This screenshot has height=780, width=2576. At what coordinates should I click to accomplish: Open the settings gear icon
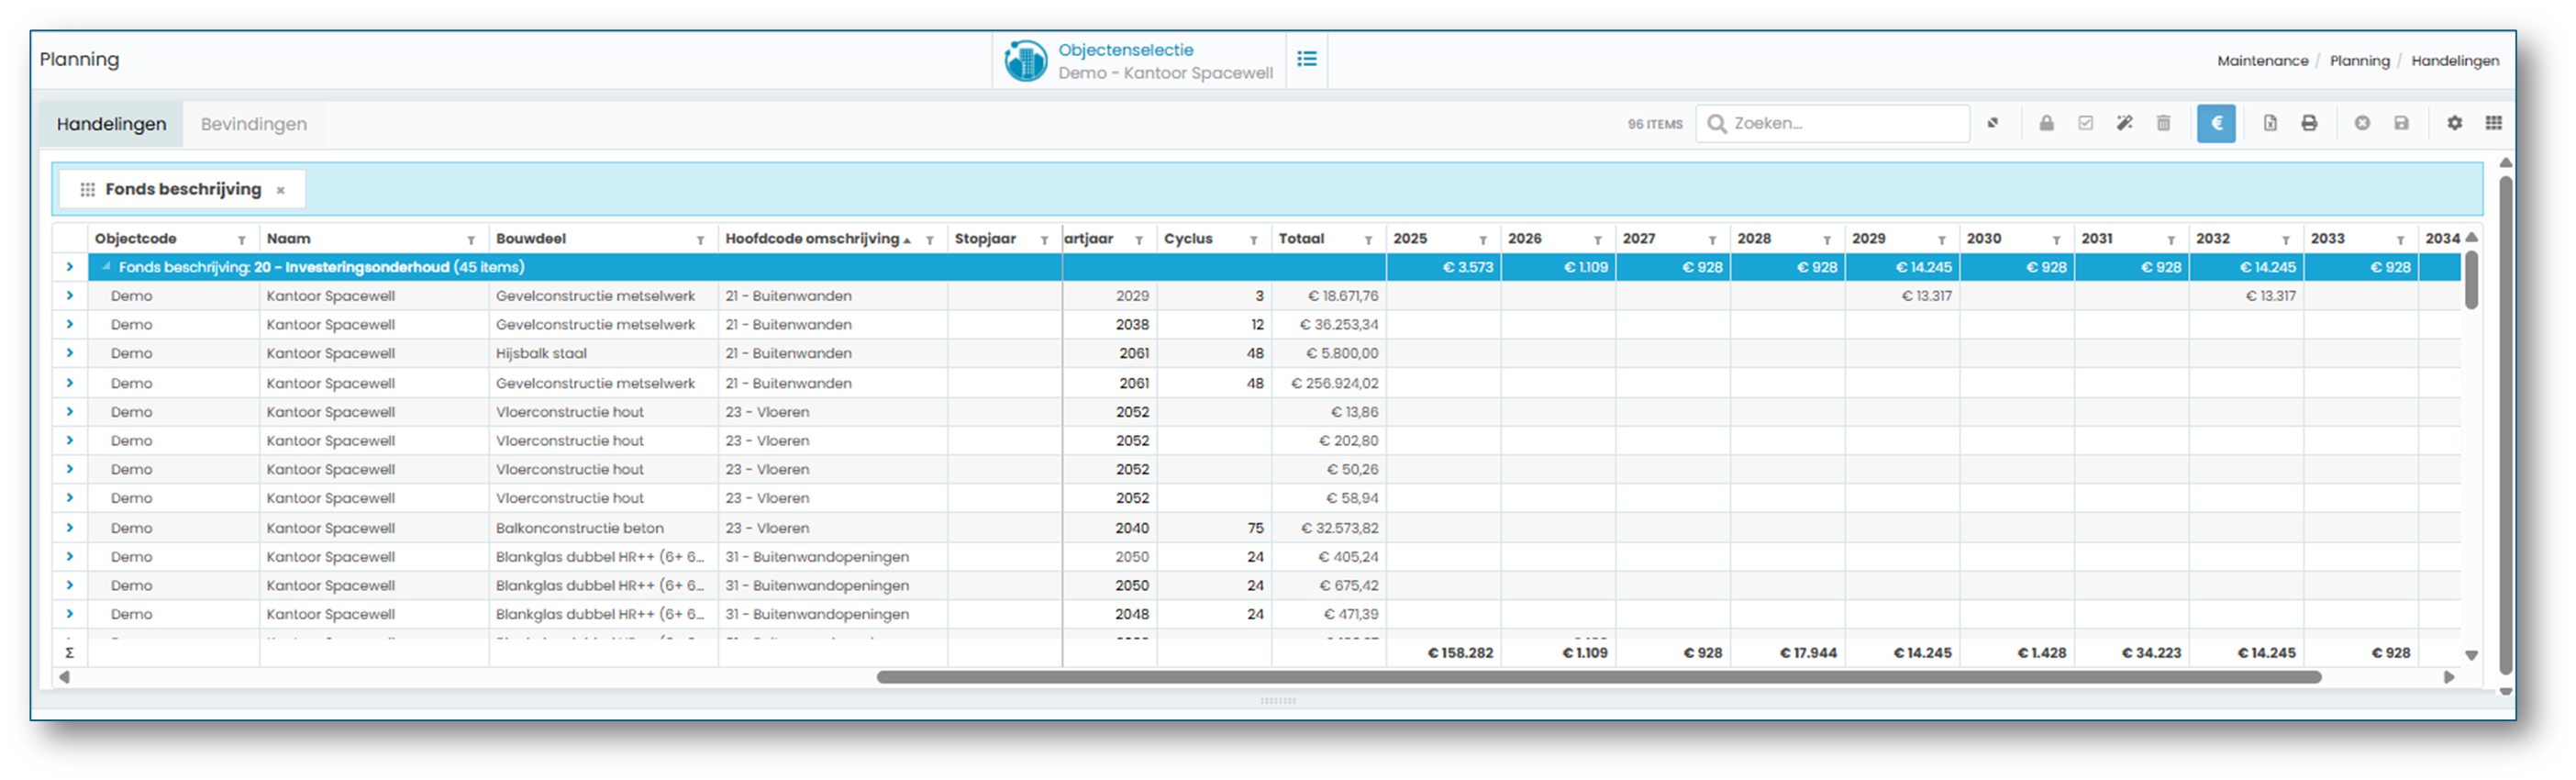[2454, 123]
